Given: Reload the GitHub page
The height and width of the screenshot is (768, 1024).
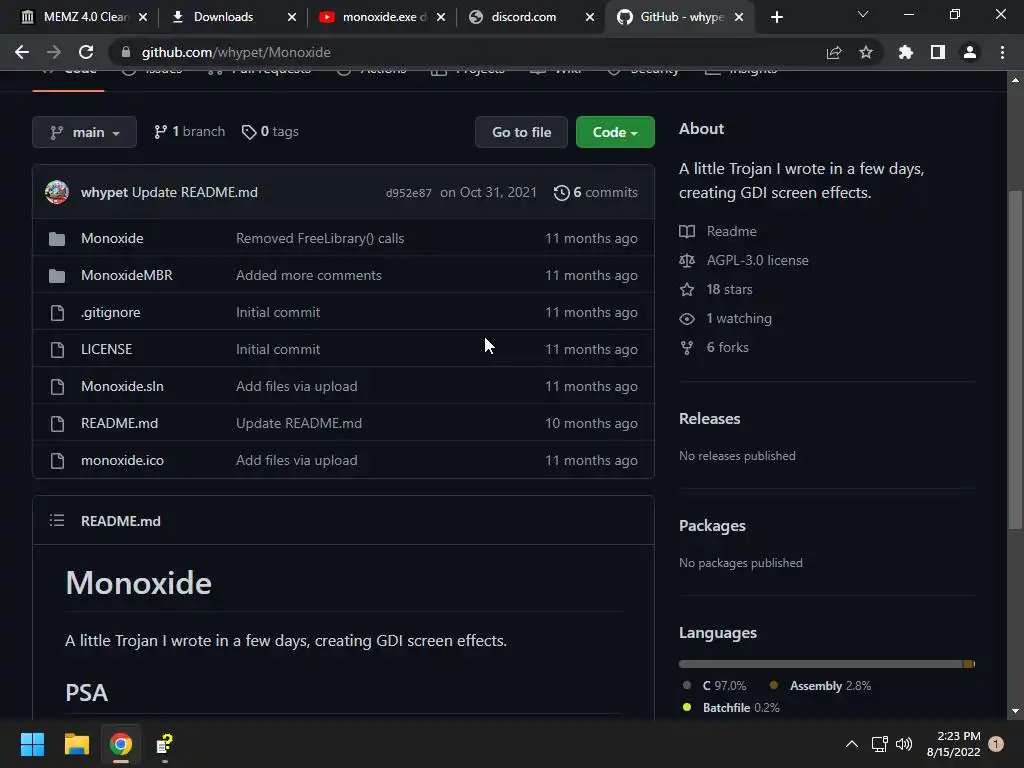Looking at the screenshot, I should coord(86,52).
